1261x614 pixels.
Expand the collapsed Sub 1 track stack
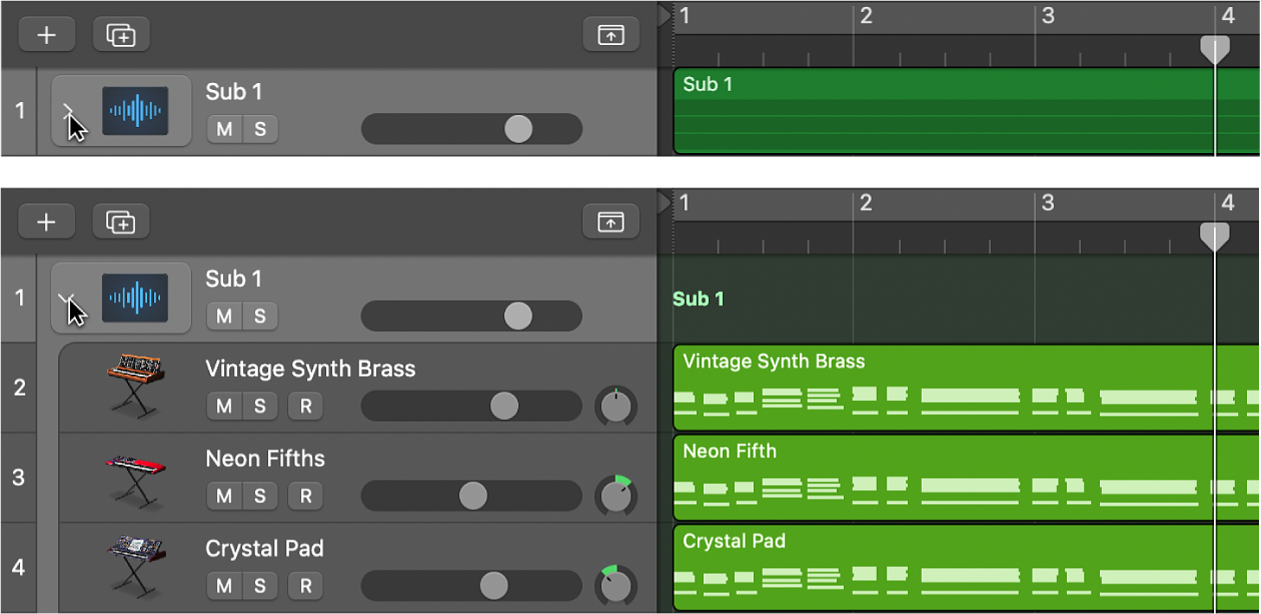(68, 110)
